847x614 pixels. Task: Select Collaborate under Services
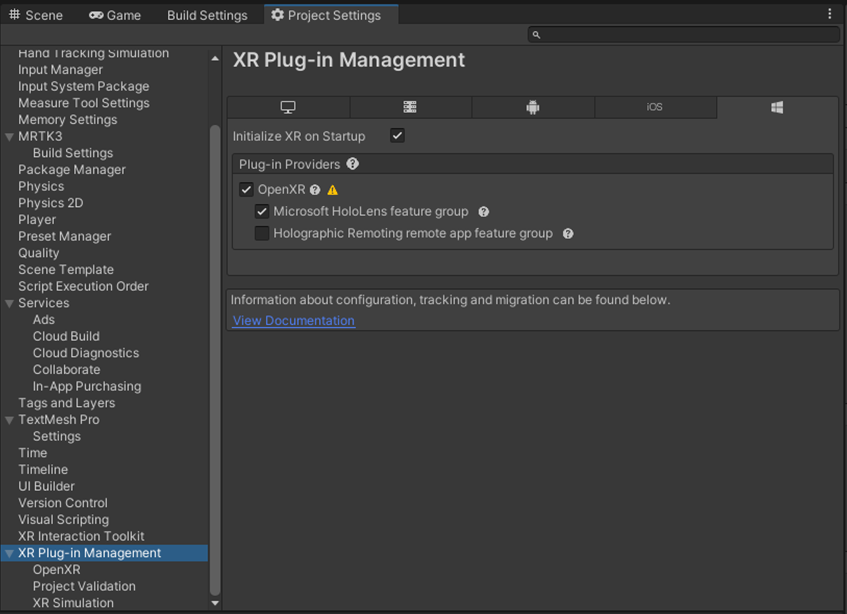tap(66, 370)
